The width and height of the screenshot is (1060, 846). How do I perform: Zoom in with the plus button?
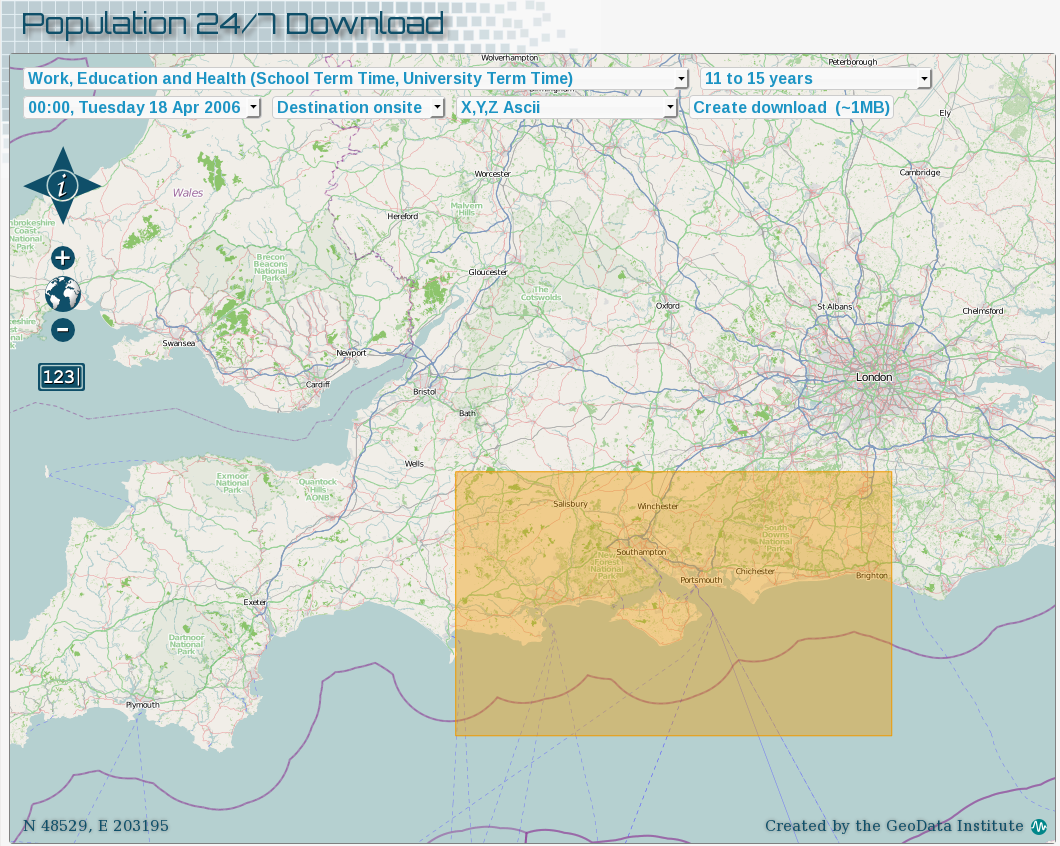[63, 258]
